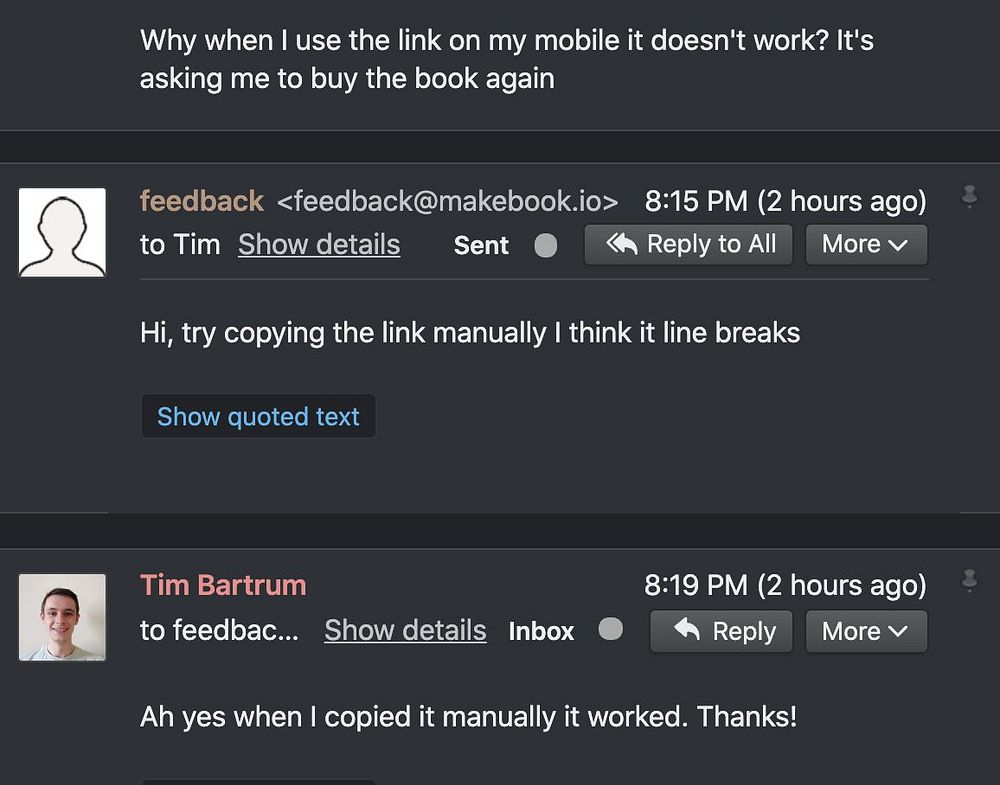Viewport: 1000px width, 785px height.
Task: Click the Reply to All button
Action: click(688, 244)
